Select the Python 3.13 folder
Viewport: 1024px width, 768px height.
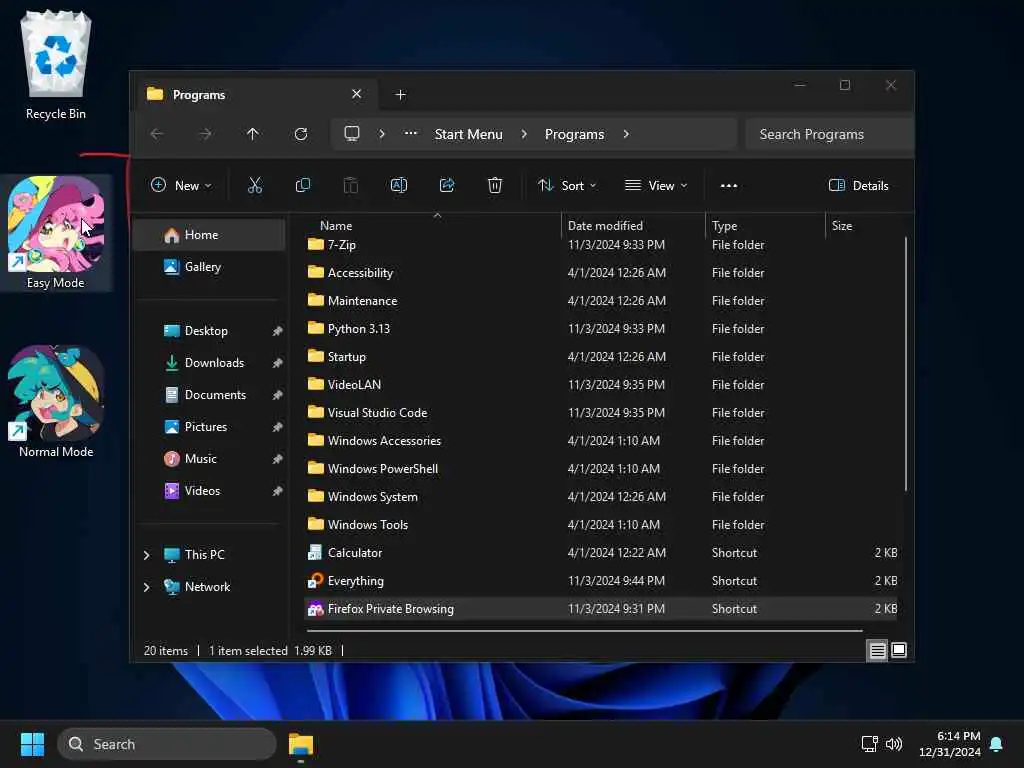click(x=601, y=328)
